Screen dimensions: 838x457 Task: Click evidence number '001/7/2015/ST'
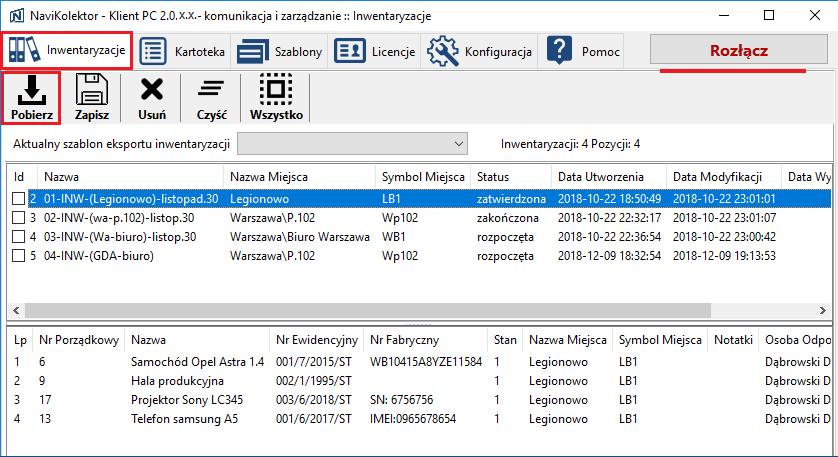314,362
